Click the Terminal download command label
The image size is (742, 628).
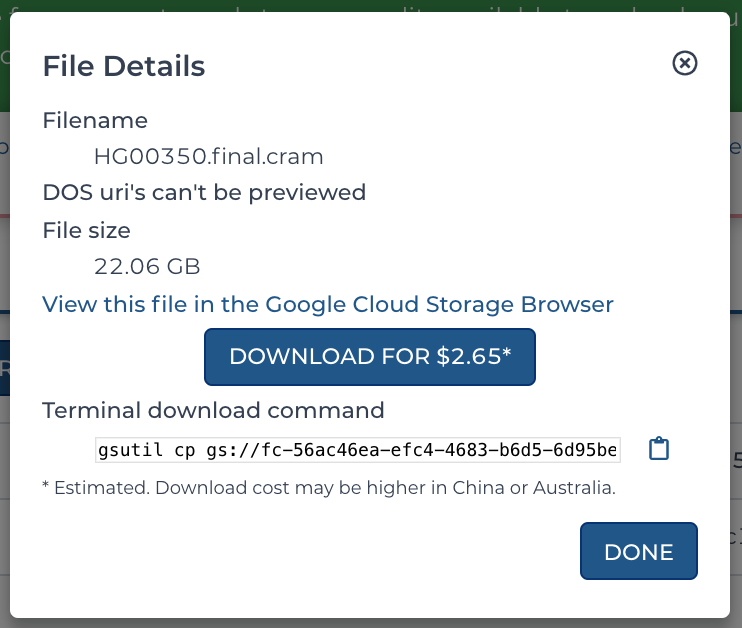pos(213,410)
